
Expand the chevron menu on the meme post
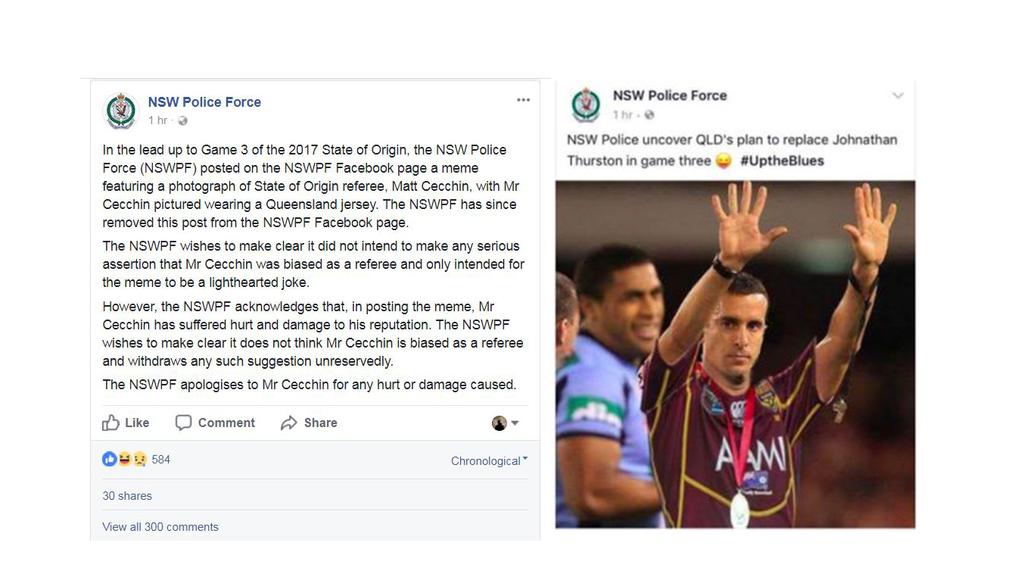(898, 95)
